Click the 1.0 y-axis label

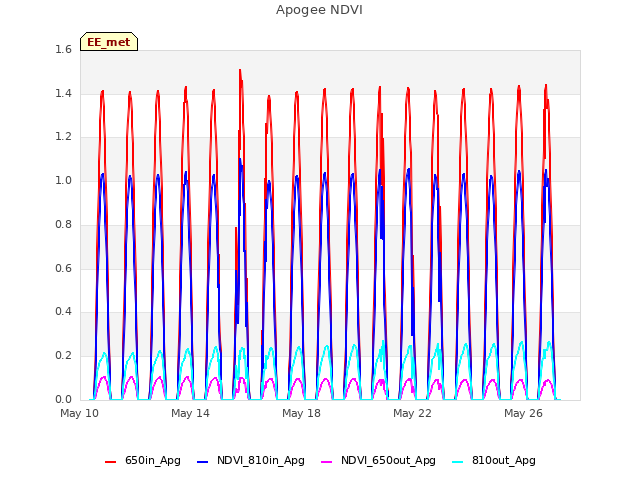pyautogui.click(x=63, y=180)
